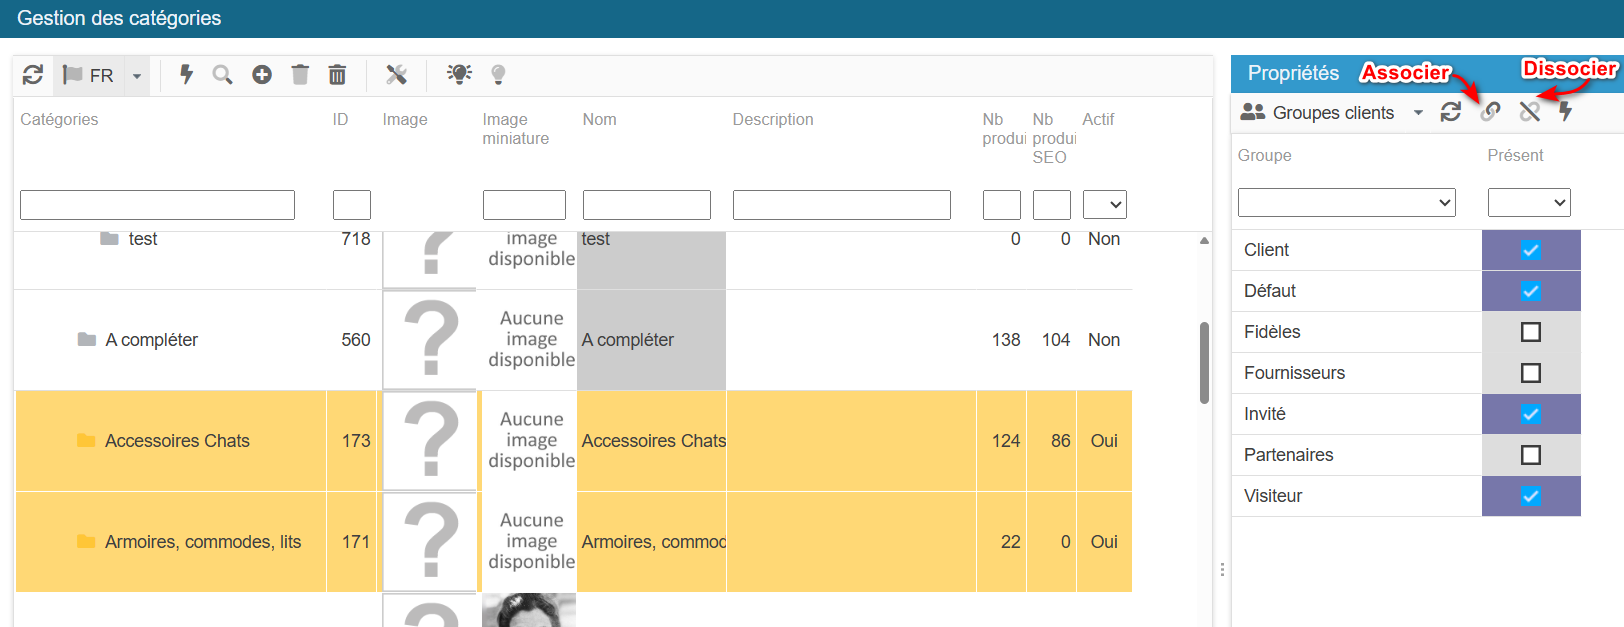
Task: Expand the Groupes clients panel selector
Action: [x=1418, y=113]
